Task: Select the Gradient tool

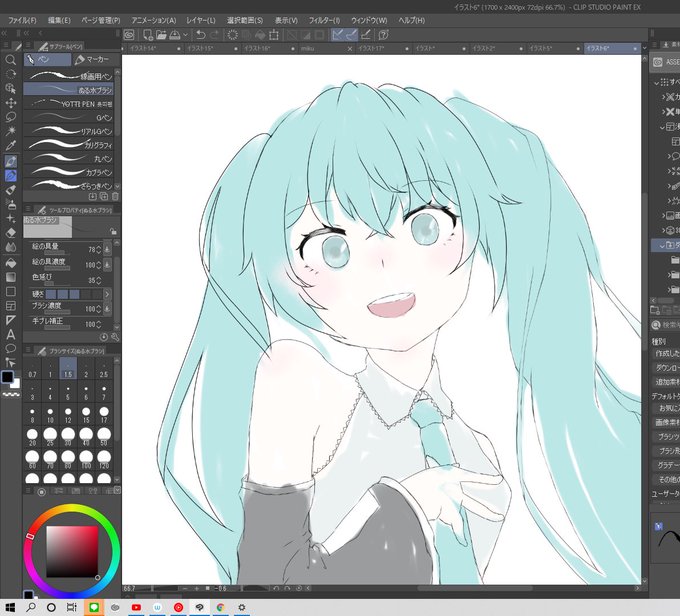Action: [11, 277]
